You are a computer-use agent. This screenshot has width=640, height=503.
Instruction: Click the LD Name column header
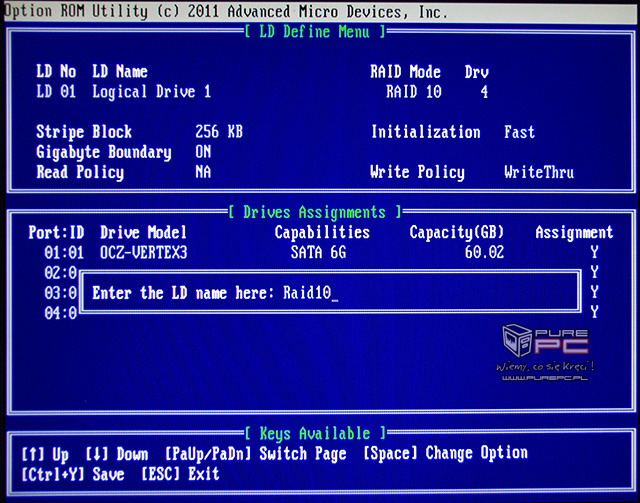(120, 72)
